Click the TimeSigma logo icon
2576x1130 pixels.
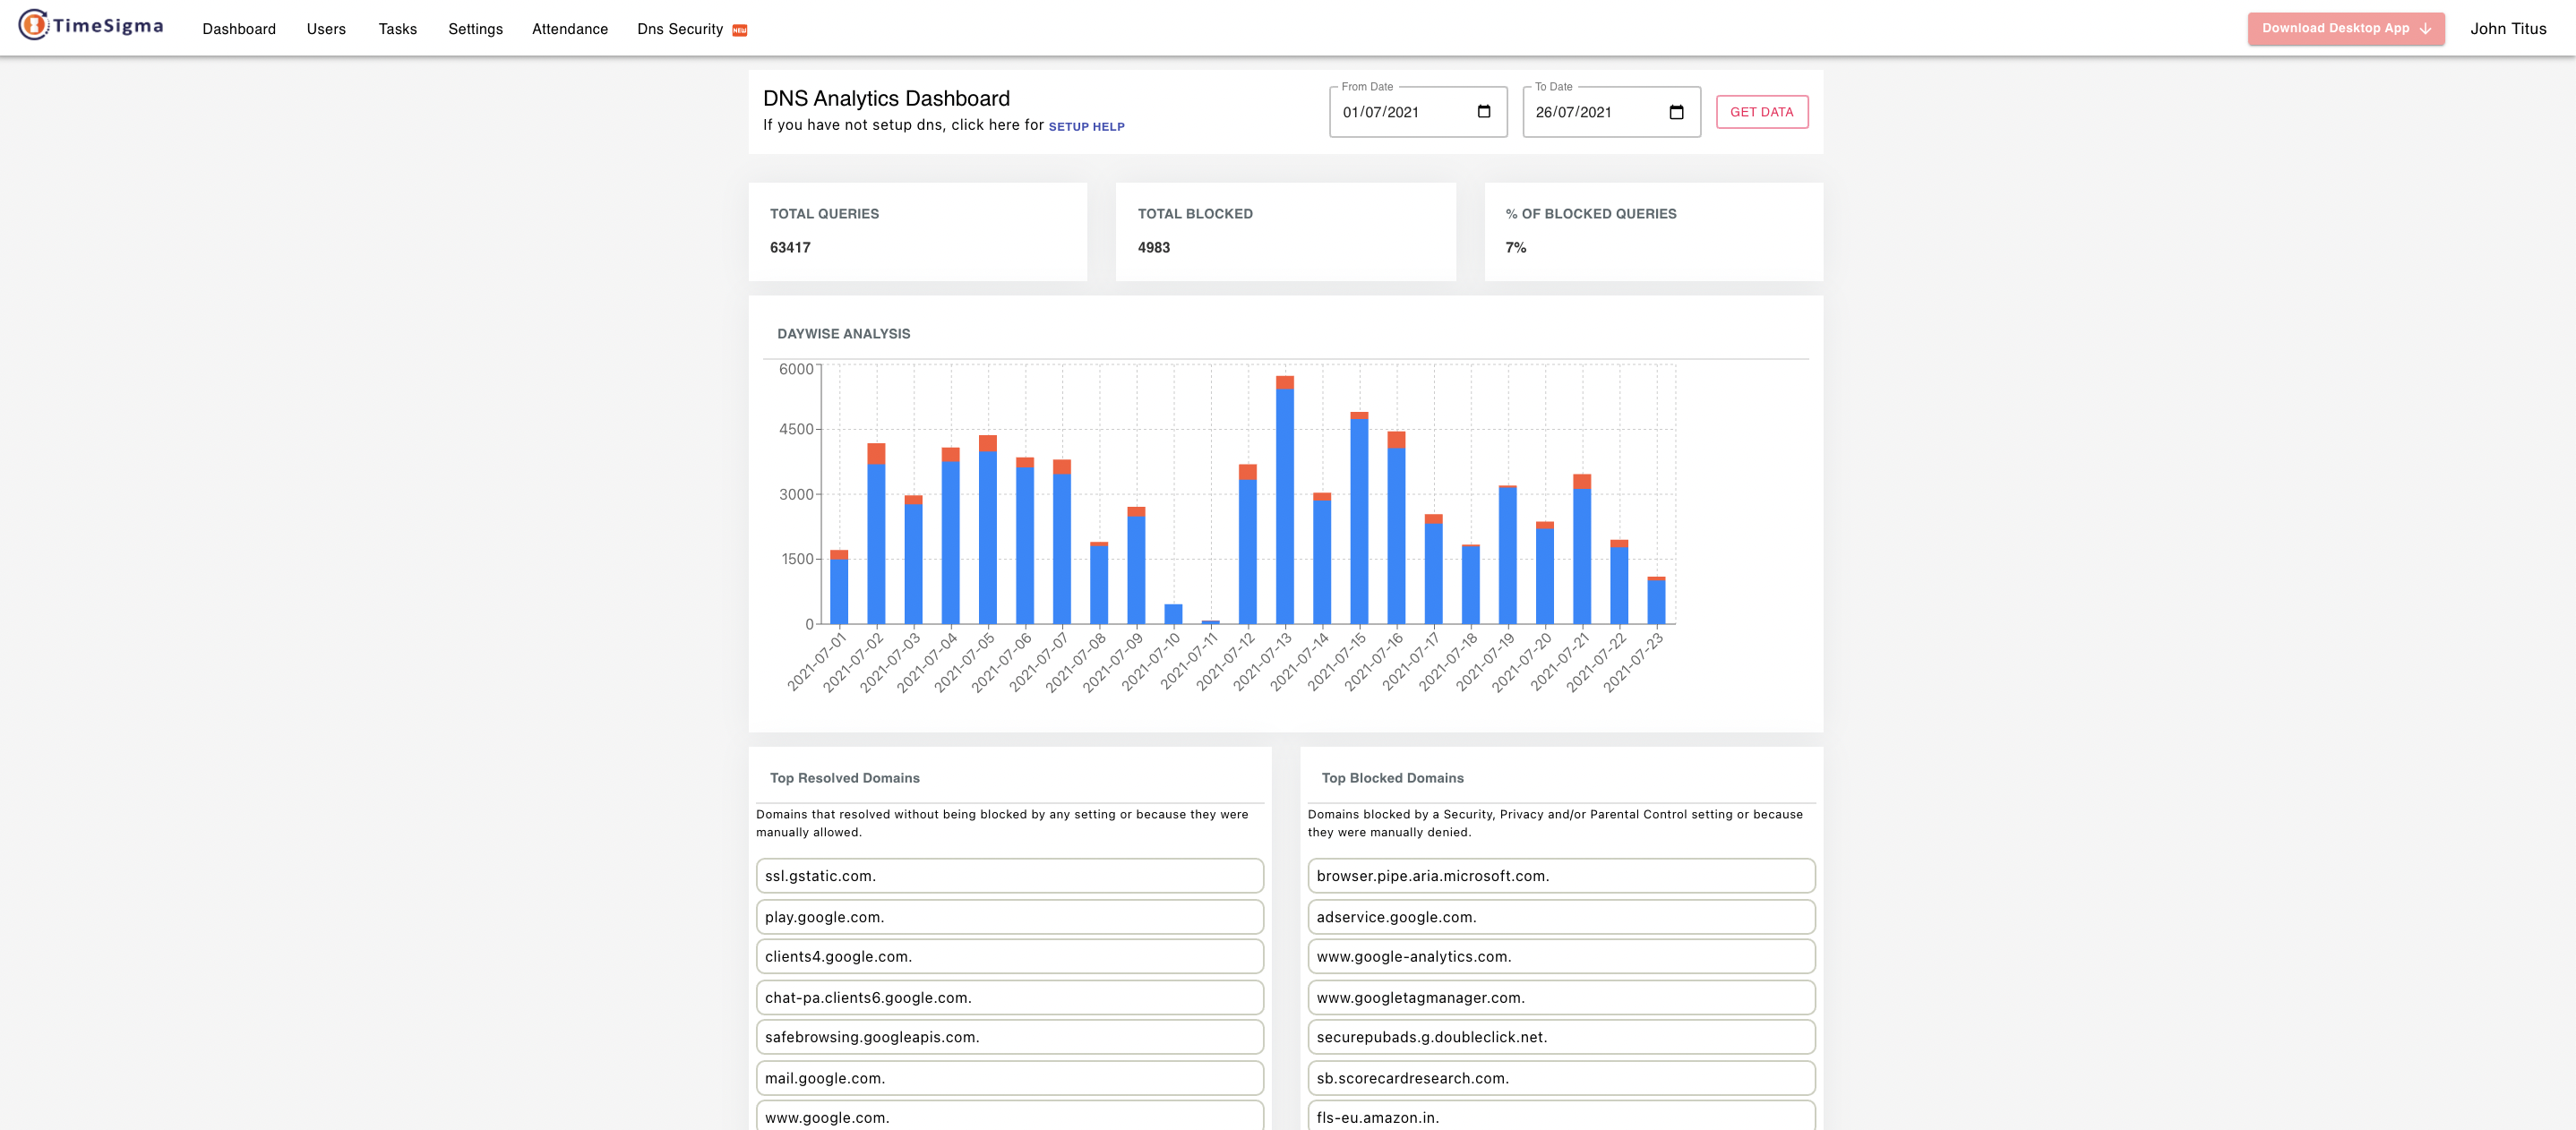pos(33,25)
